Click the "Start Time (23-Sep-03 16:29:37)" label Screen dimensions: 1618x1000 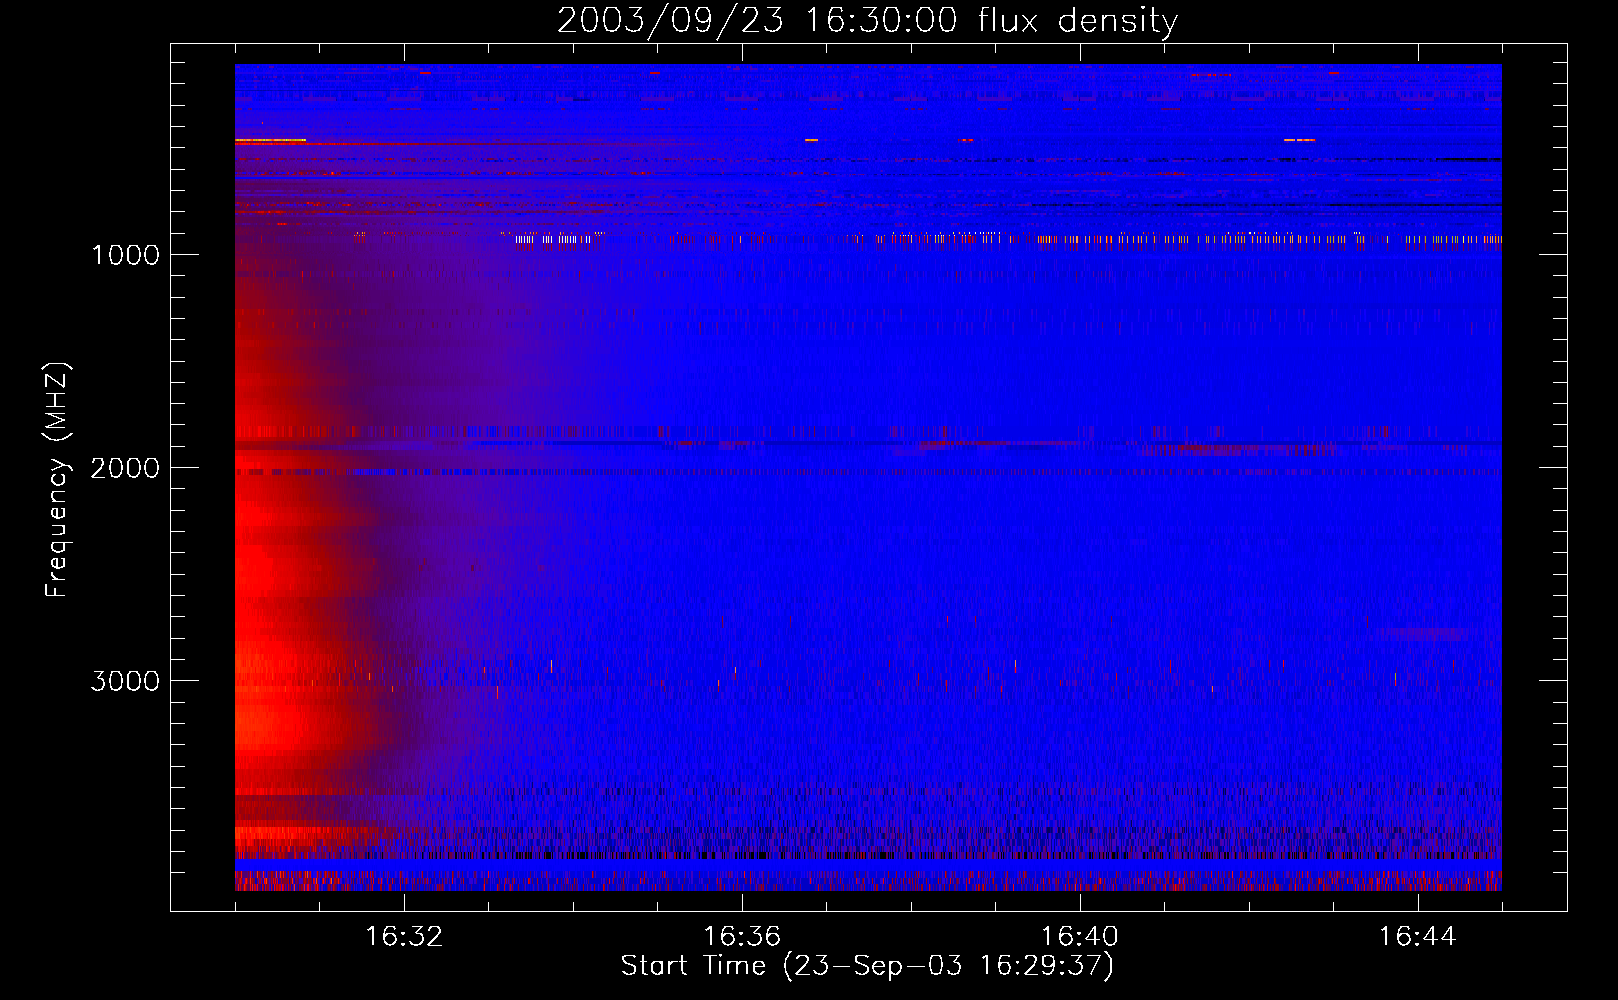click(867, 966)
